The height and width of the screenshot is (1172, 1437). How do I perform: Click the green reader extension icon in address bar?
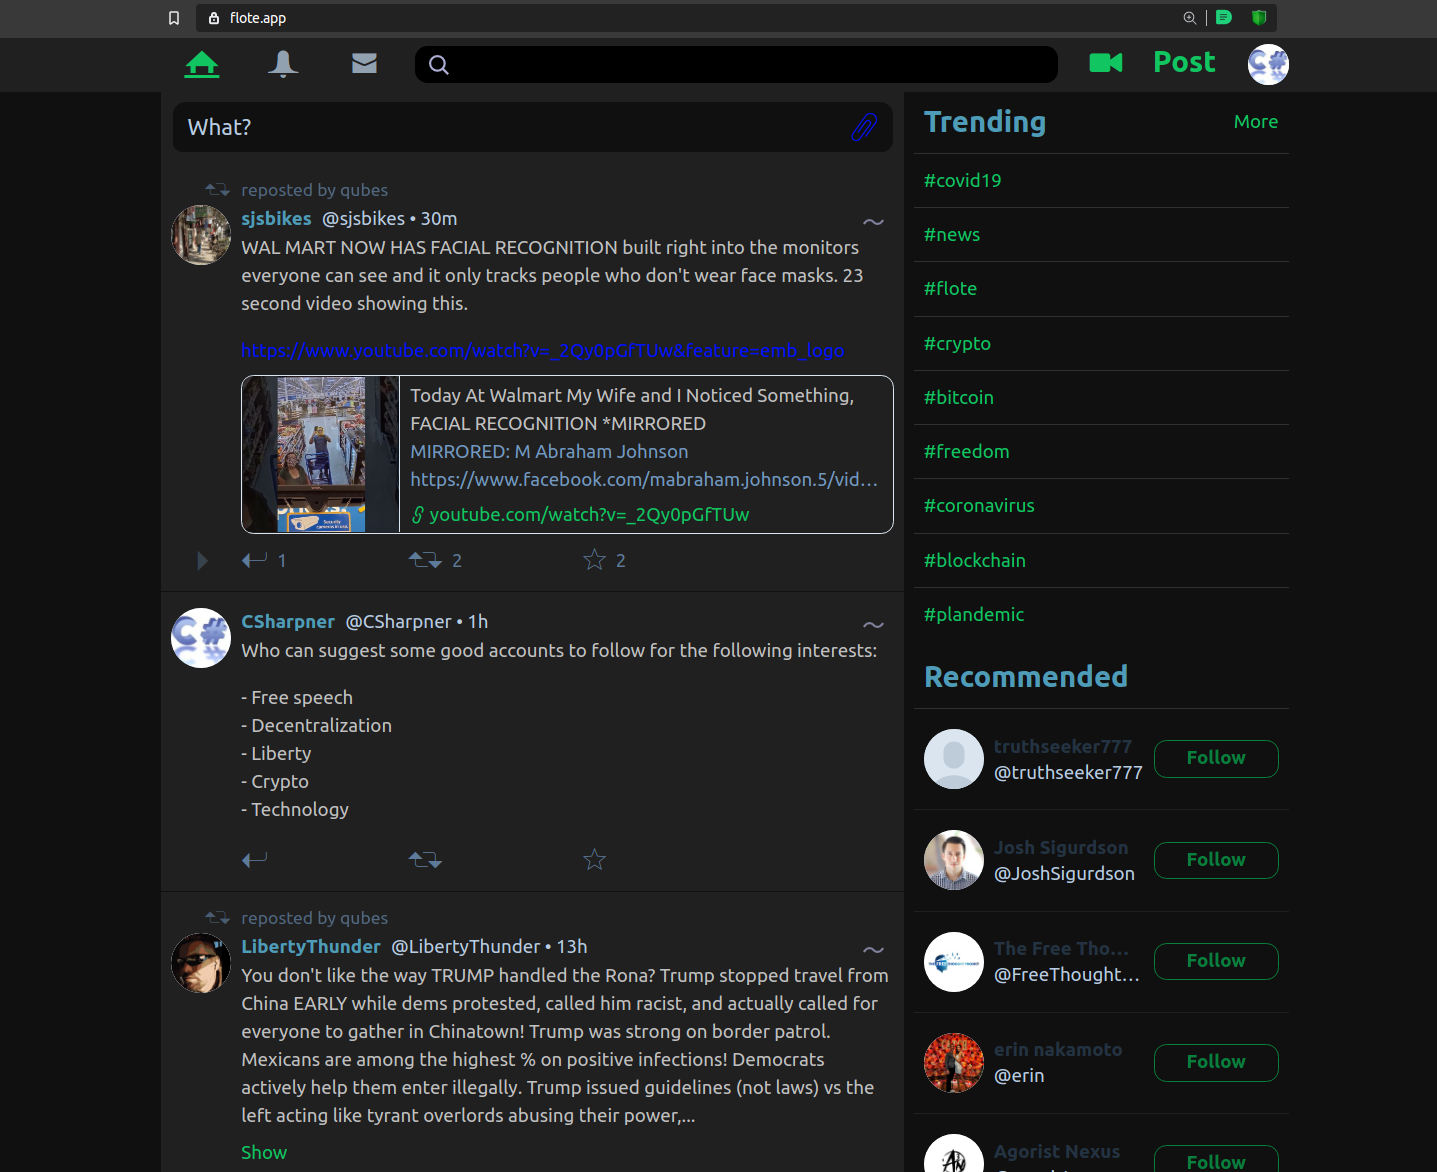coord(1224,18)
